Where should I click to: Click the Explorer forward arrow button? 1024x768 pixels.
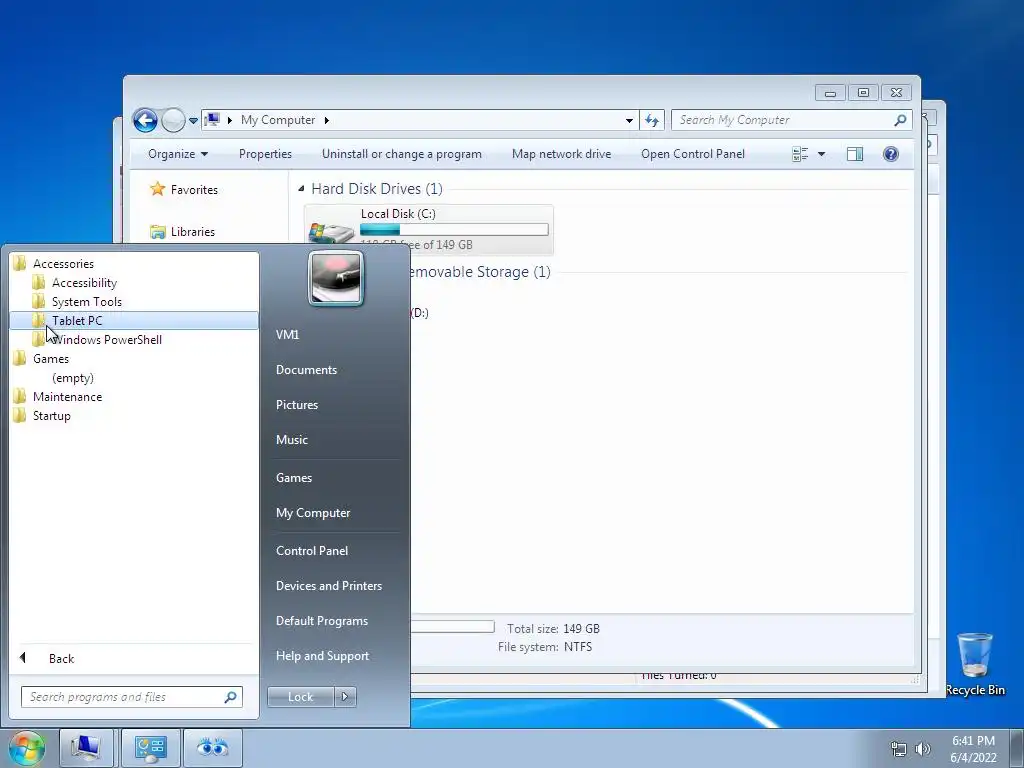(x=173, y=120)
